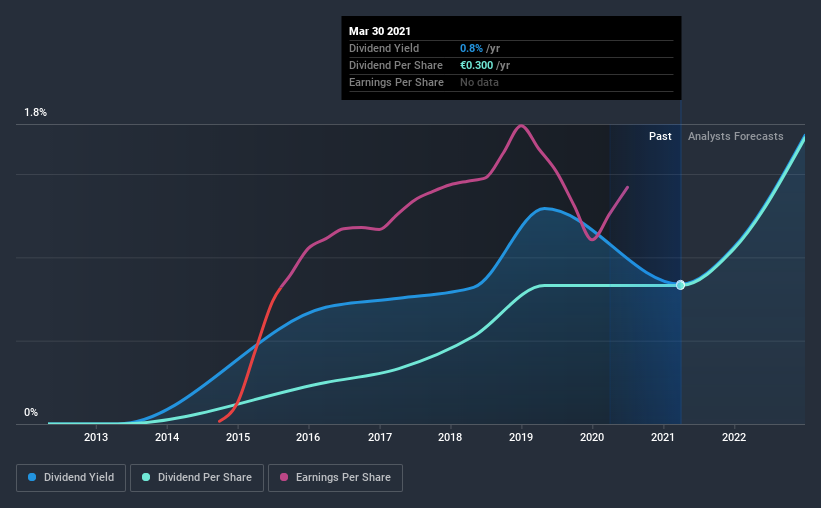Click the 2021 x-axis label
Screen dimensions: 821x508
click(663, 437)
